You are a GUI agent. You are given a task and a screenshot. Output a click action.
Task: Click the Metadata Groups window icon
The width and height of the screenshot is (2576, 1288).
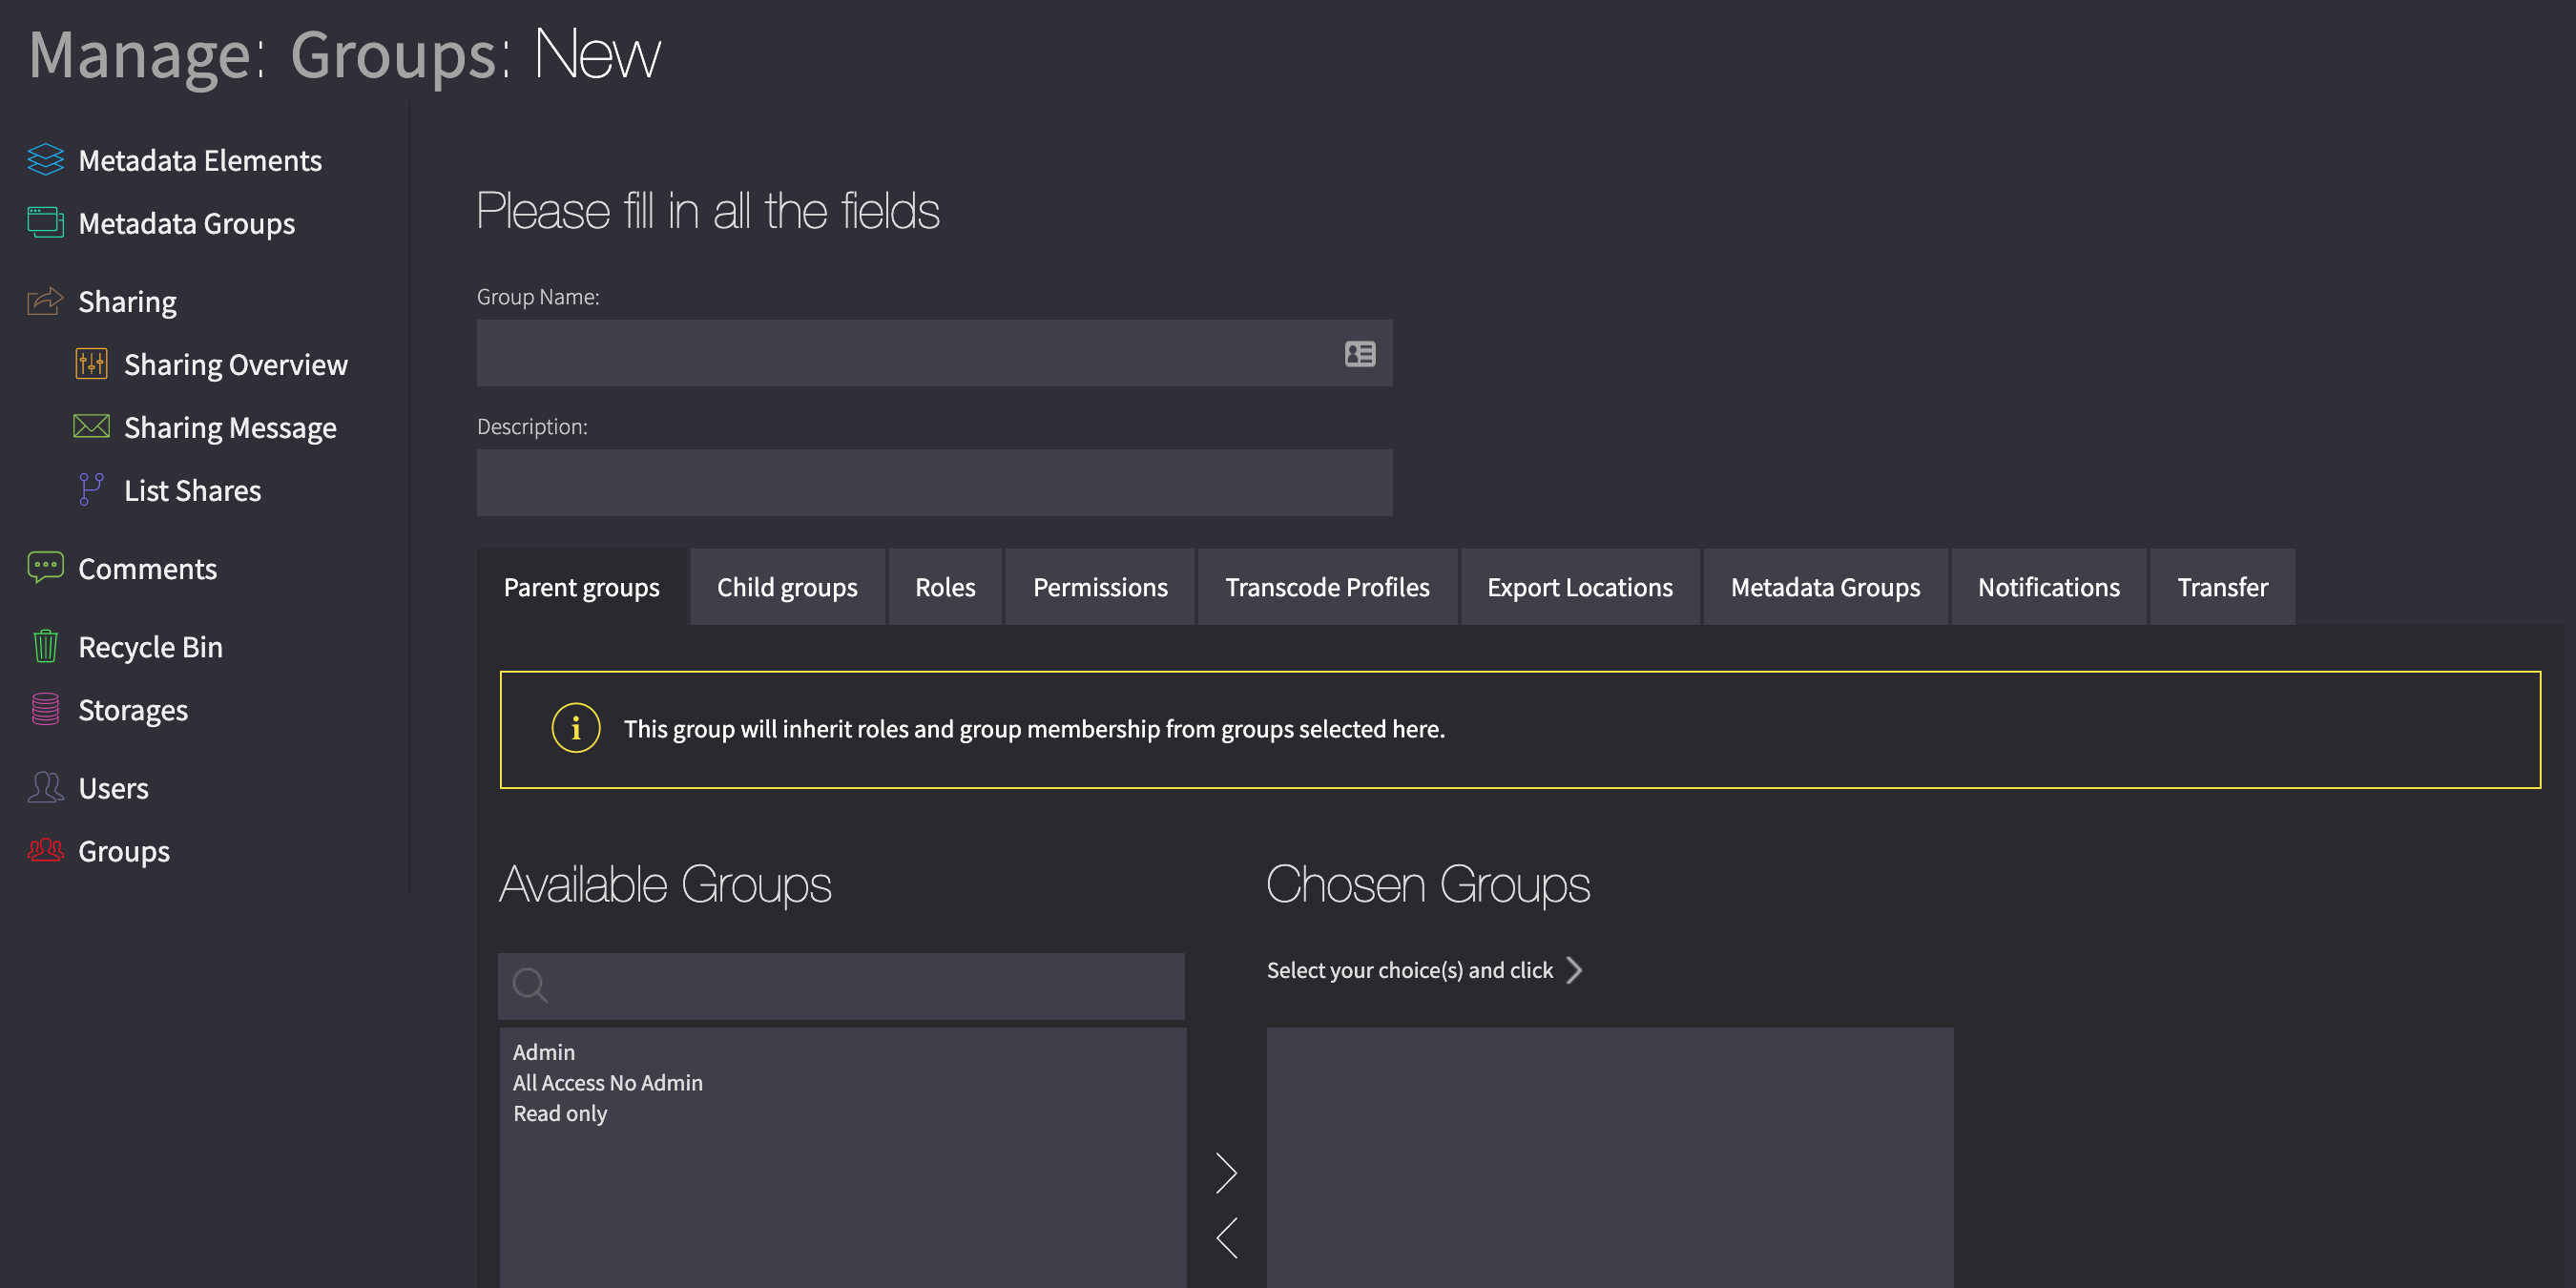[45, 222]
